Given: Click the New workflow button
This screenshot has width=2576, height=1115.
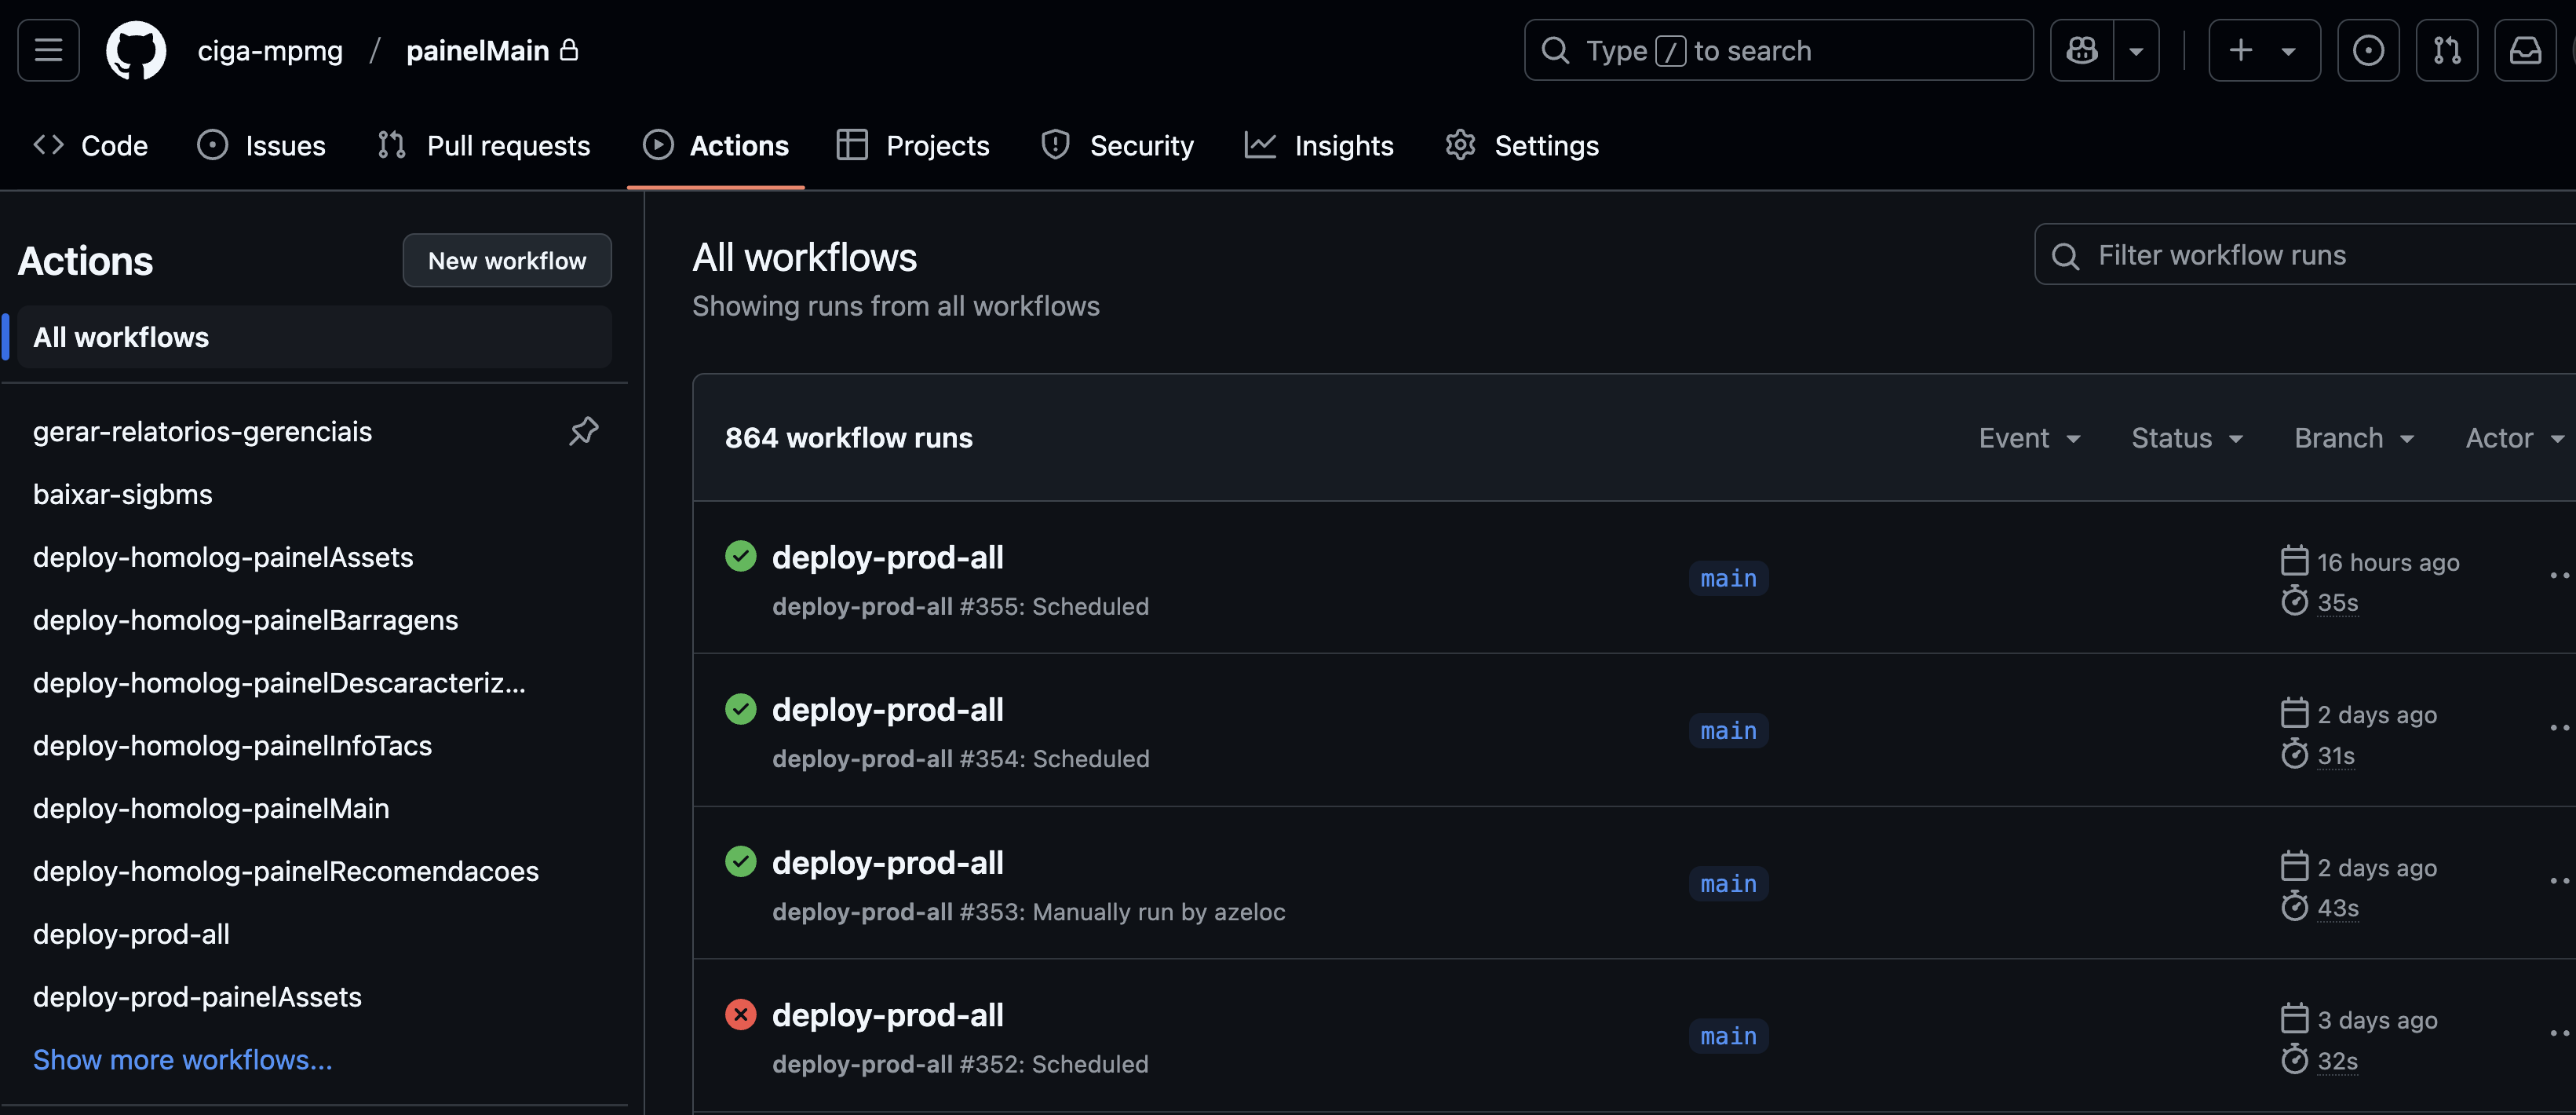Looking at the screenshot, I should coord(507,260).
